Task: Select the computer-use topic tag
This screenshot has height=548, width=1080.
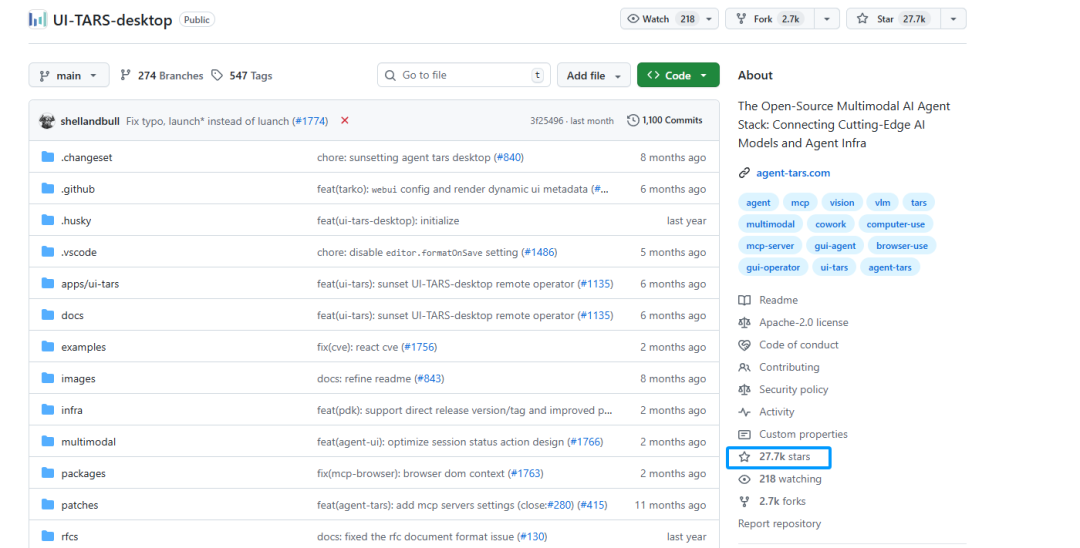Action: (895, 224)
